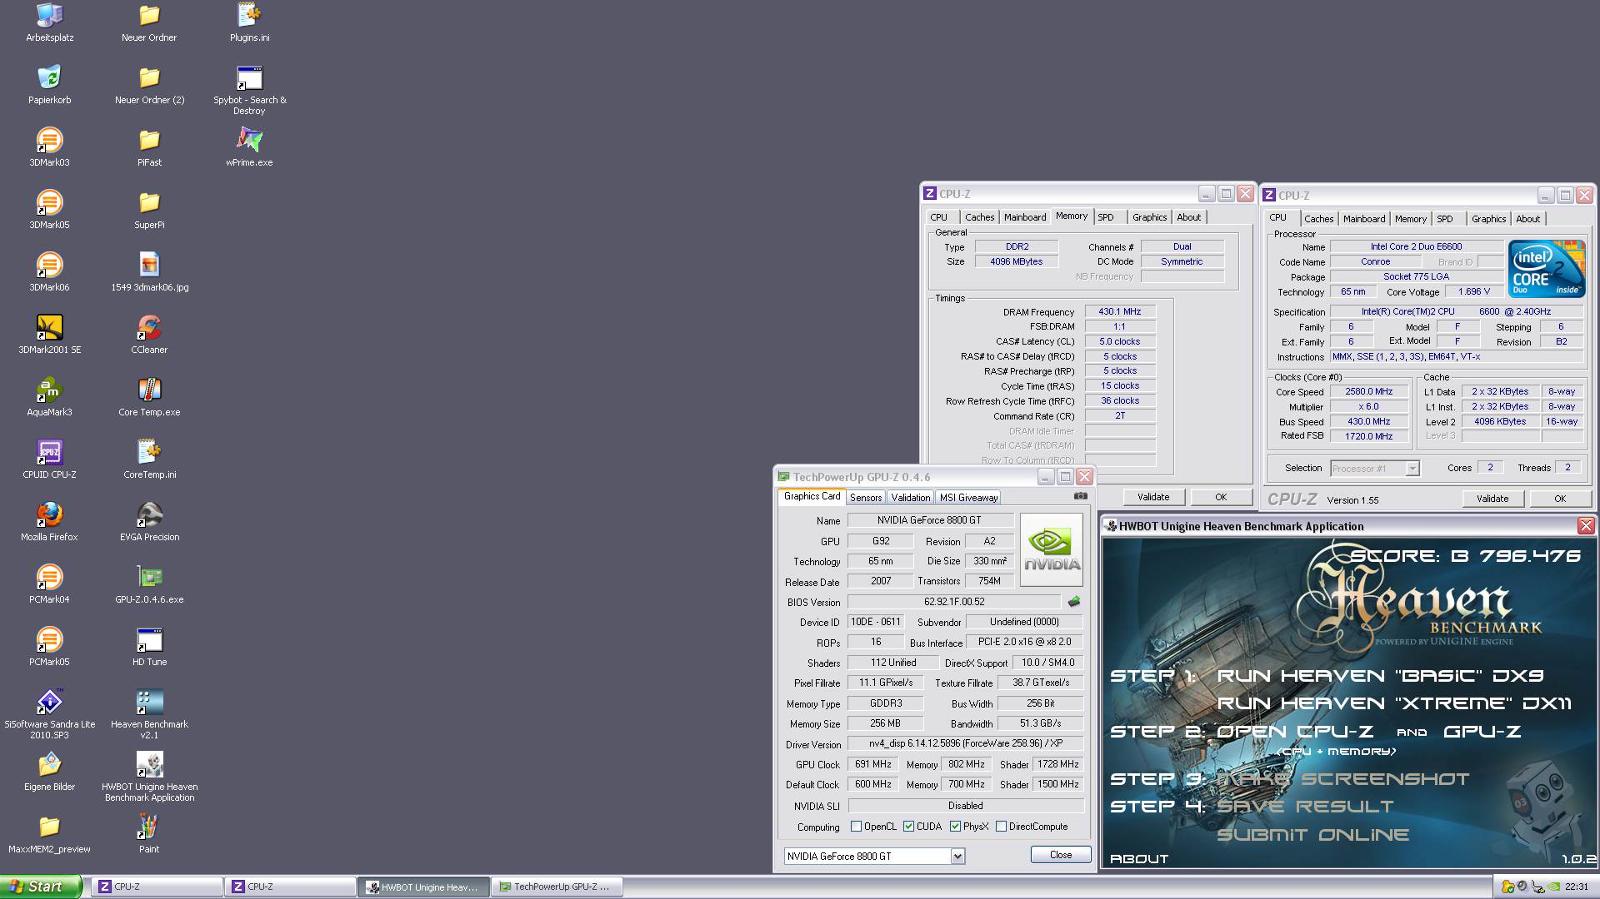Screen dimensions: 1600x899
Task: Click the NVIDIA logo in GPU-Z
Action: (x=1051, y=549)
